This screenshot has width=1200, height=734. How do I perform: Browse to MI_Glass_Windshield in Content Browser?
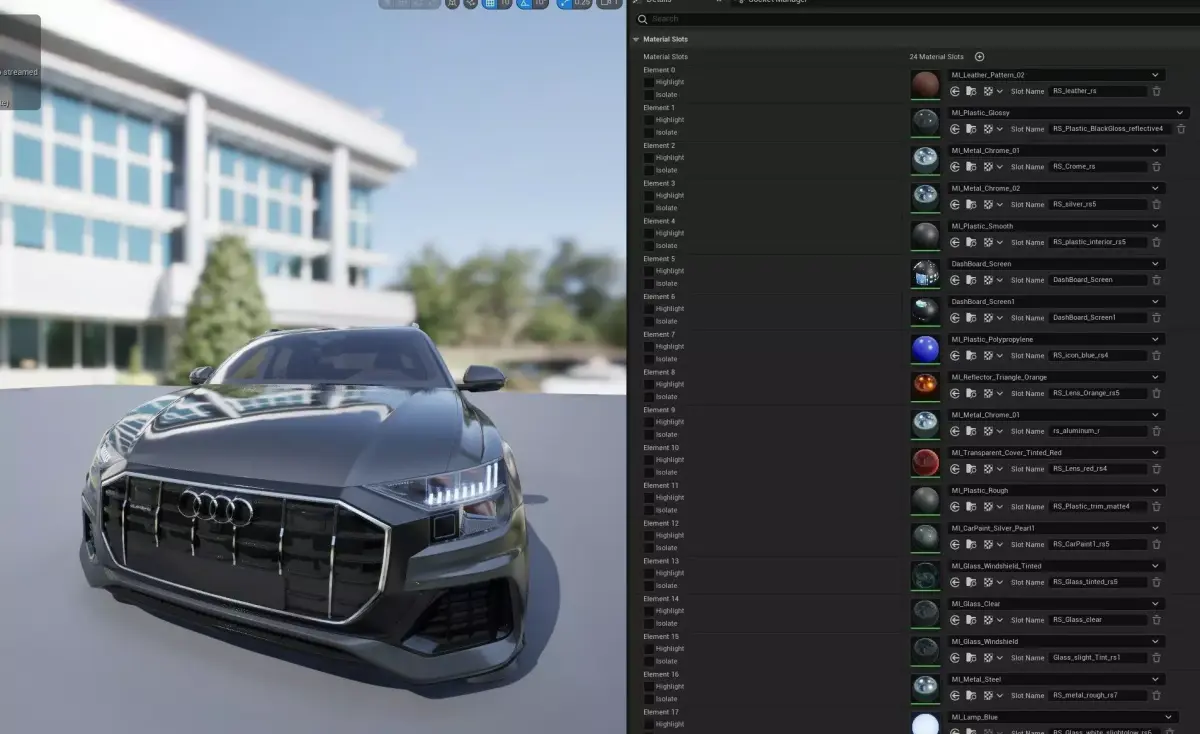click(971, 658)
